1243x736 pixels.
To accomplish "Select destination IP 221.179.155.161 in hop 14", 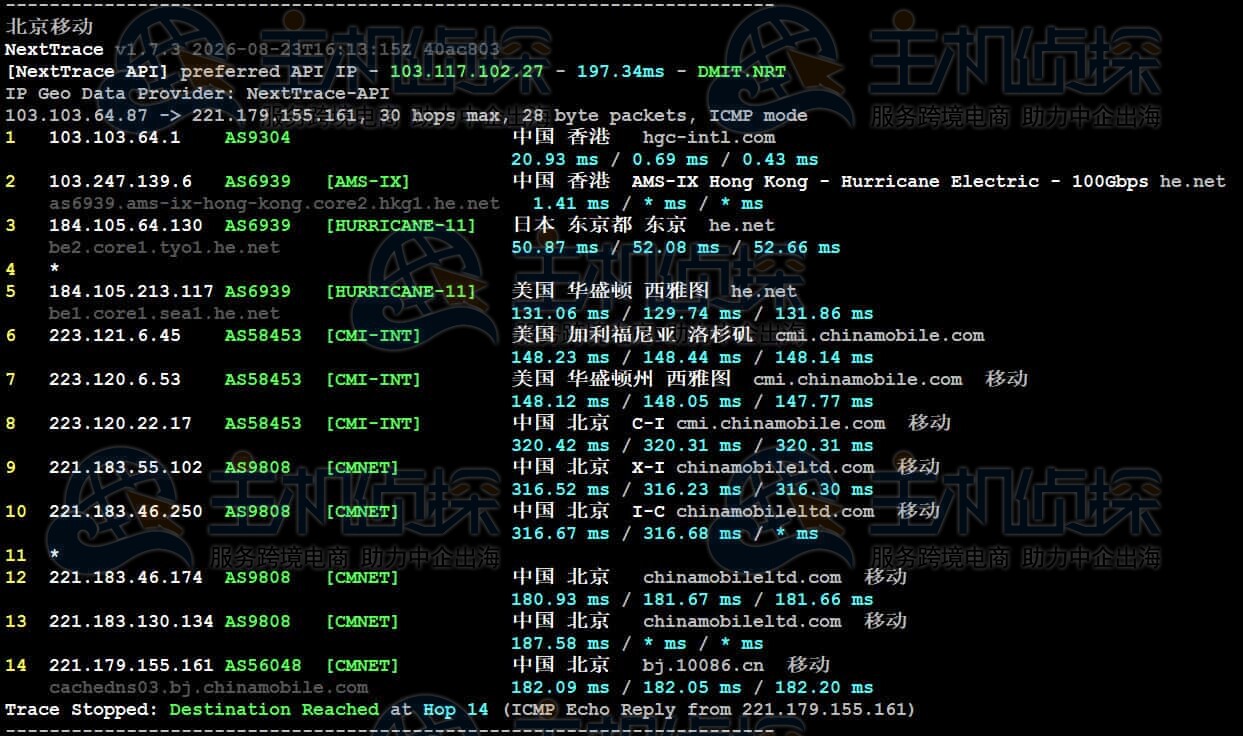I will [131, 665].
